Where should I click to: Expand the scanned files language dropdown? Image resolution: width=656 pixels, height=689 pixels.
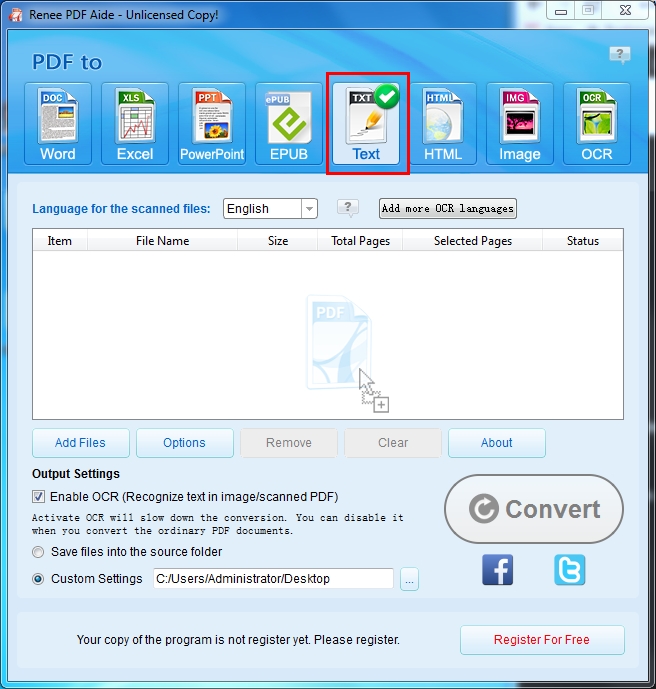pyautogui.click(x=309, y=209)
